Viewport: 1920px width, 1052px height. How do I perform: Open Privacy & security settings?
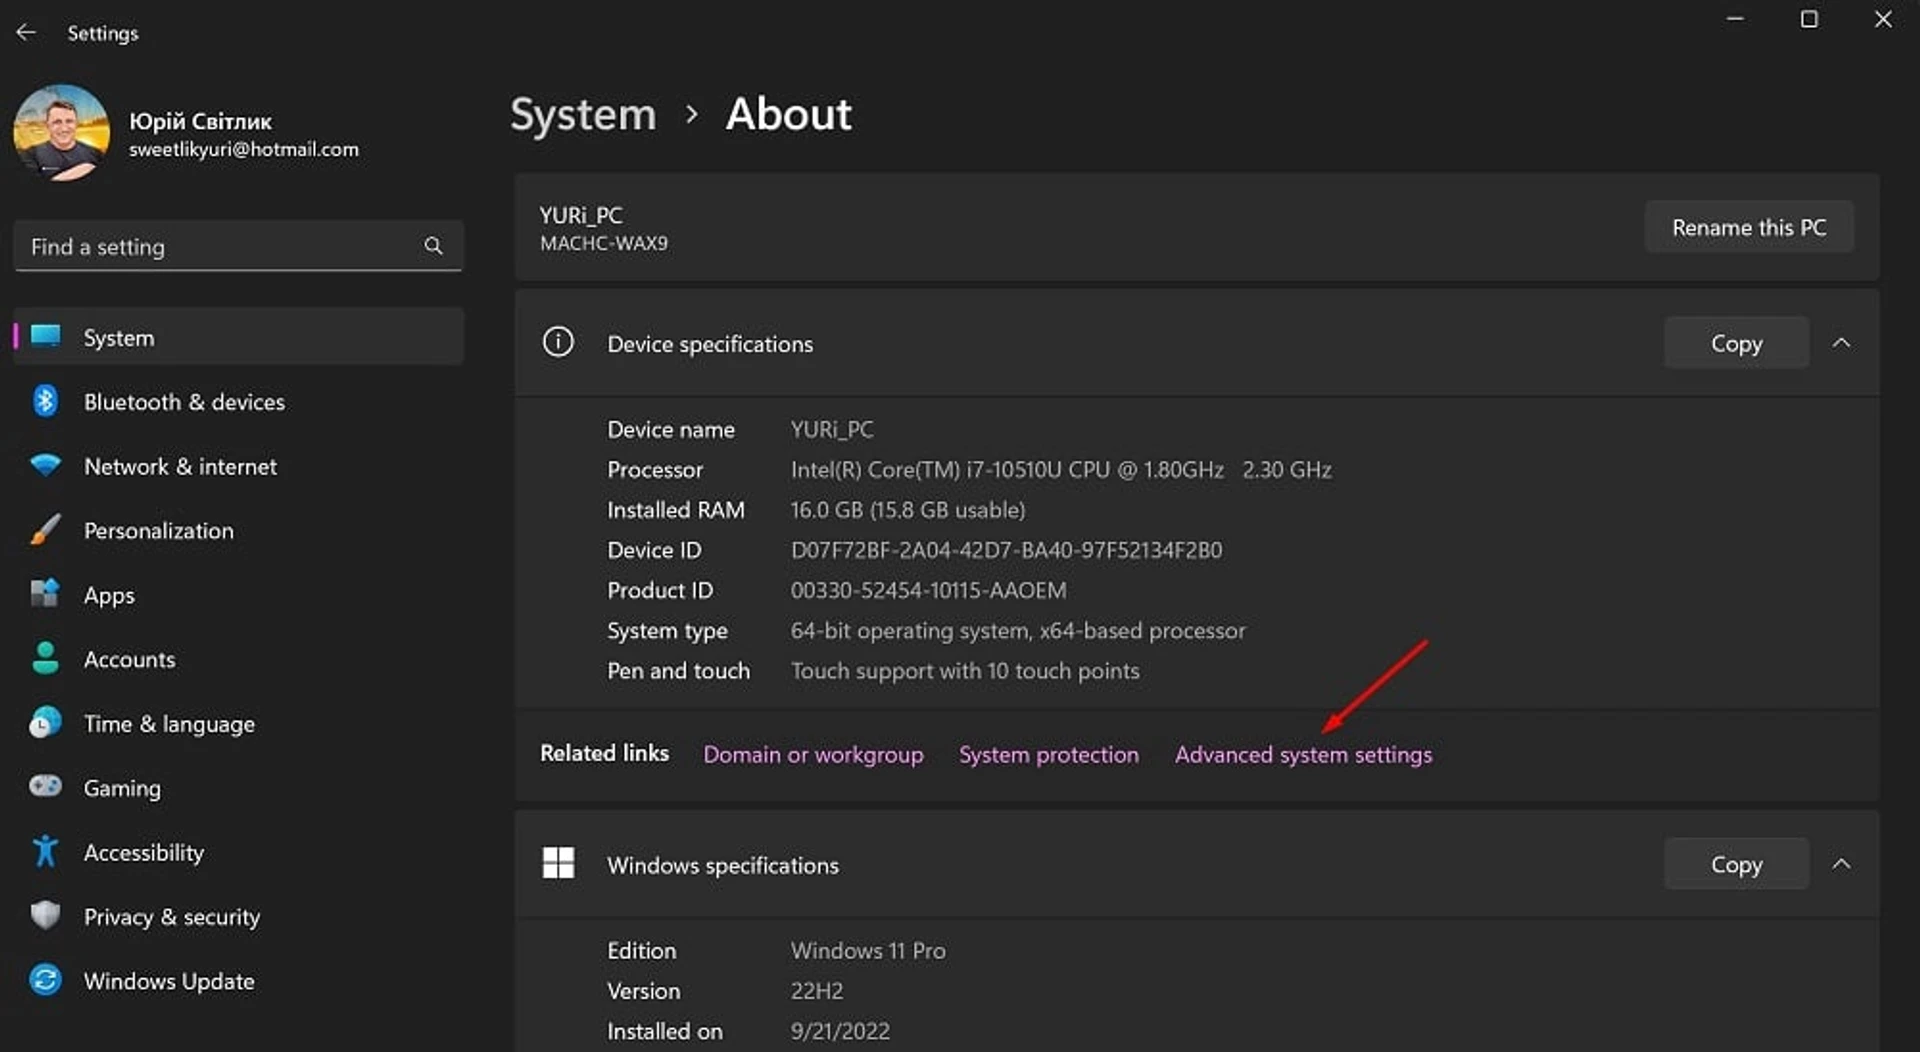238,916
